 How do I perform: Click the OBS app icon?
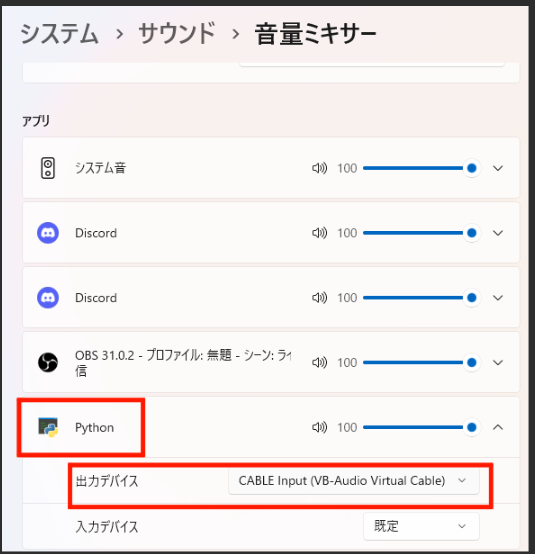[x=48, y=363]
